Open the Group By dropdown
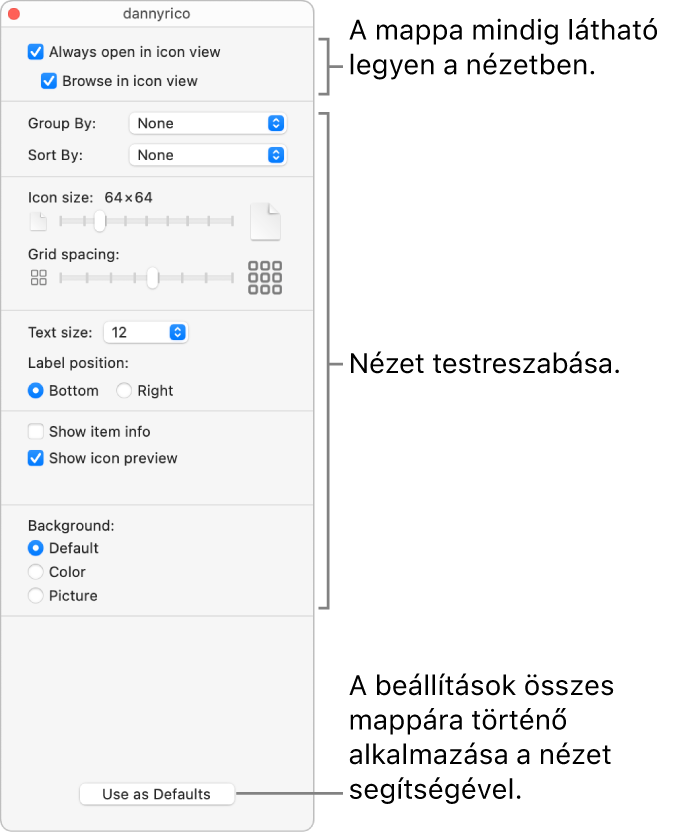This screenshot has width=673, height=835. click(x=208, y=124)
